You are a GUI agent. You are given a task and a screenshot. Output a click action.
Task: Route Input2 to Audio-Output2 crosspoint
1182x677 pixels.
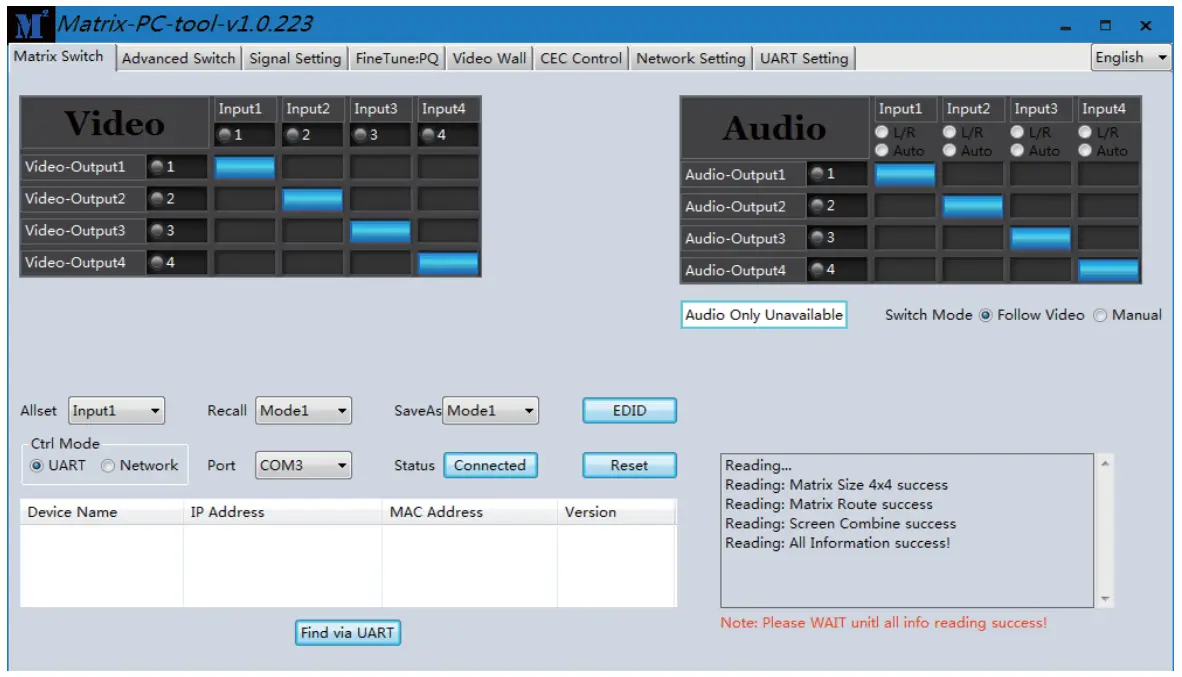click(972, 206)
